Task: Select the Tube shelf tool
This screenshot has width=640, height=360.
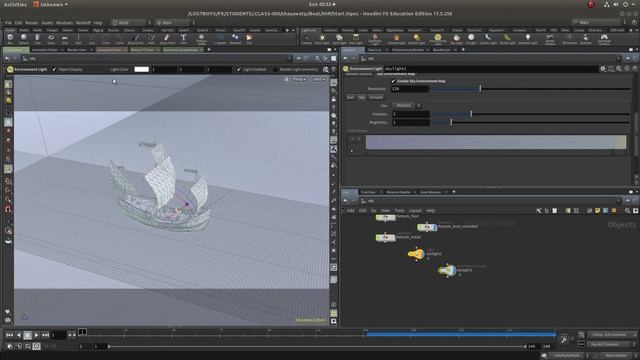Action: point(38,39)
